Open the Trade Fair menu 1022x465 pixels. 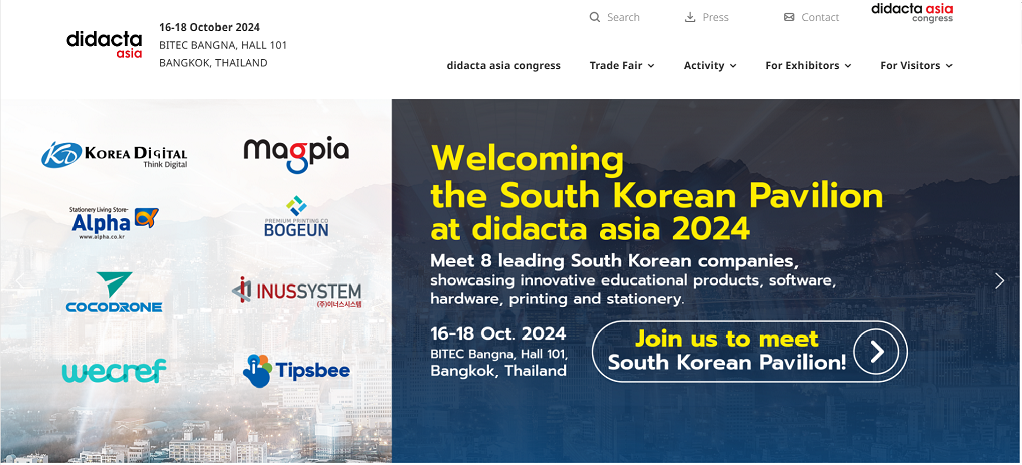616,65
